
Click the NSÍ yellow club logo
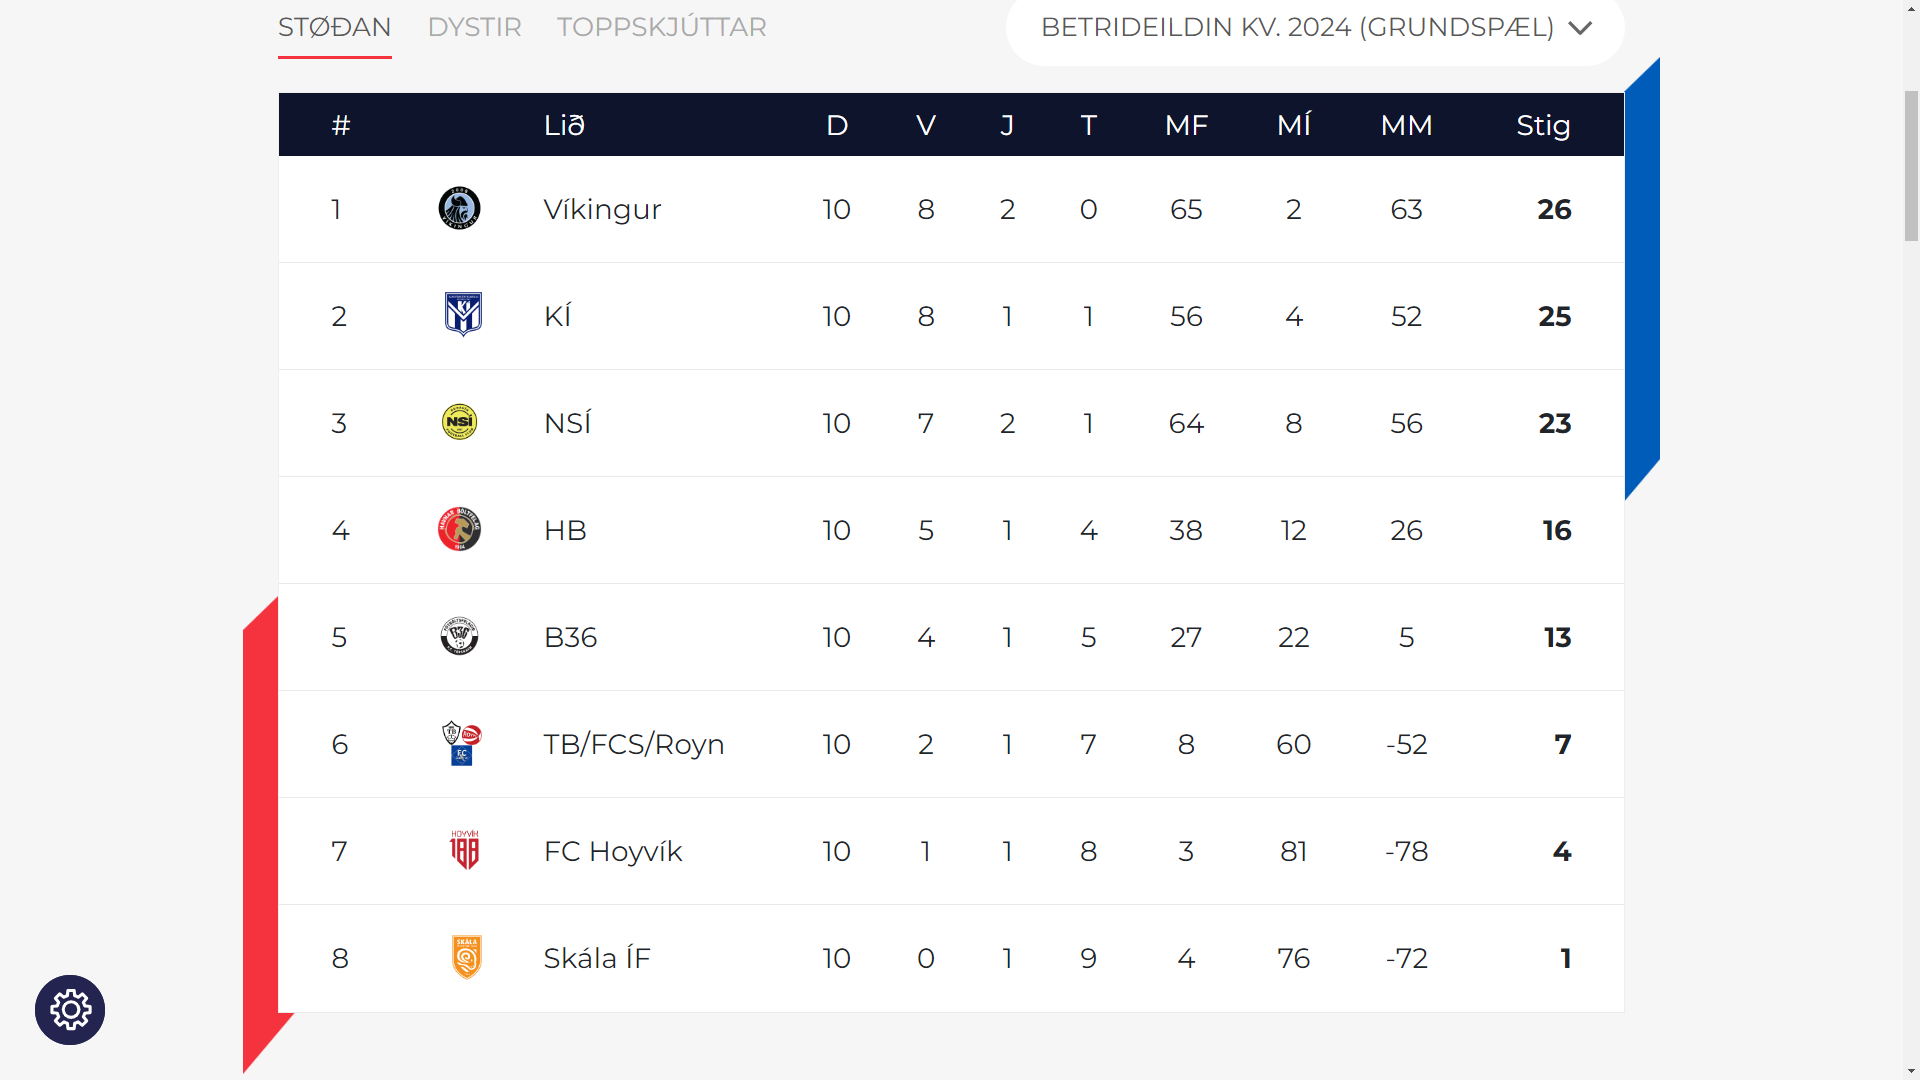[x=460, y=422]
